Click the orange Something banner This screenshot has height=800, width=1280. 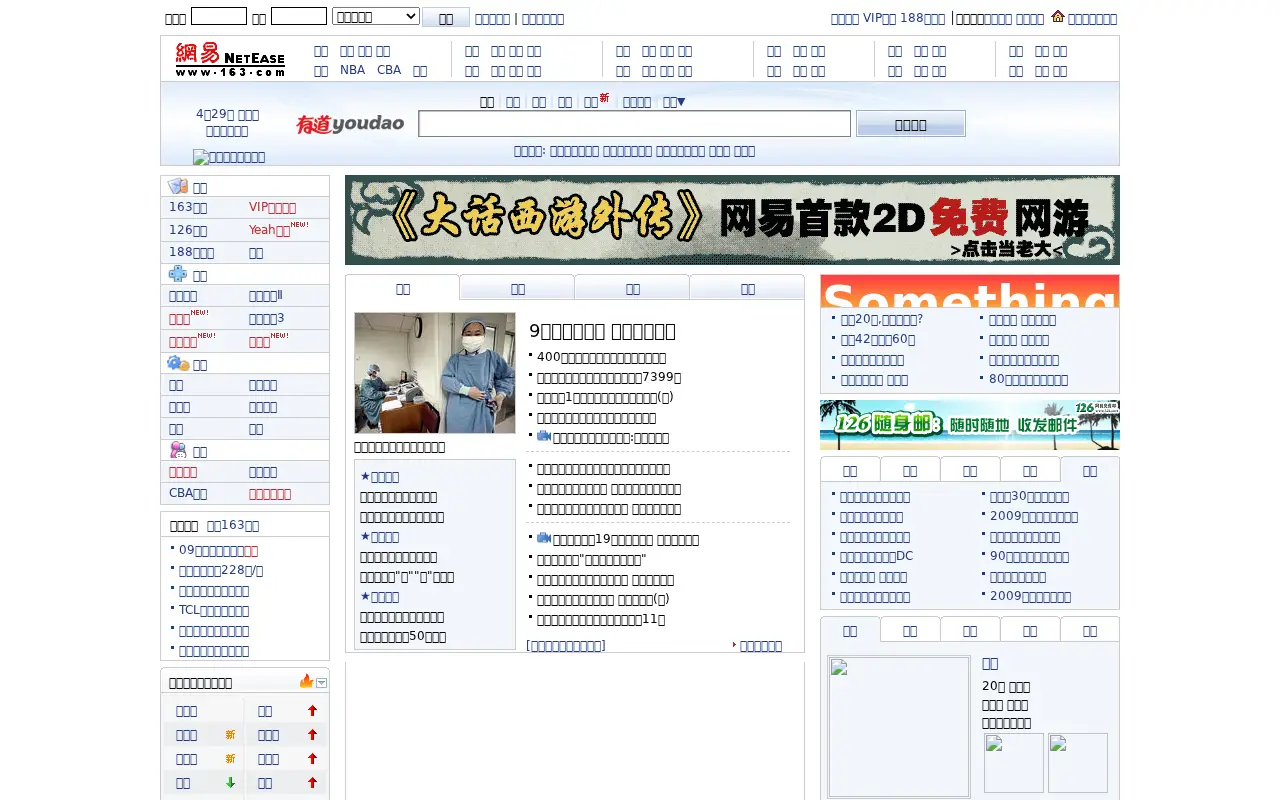(970, 291)
